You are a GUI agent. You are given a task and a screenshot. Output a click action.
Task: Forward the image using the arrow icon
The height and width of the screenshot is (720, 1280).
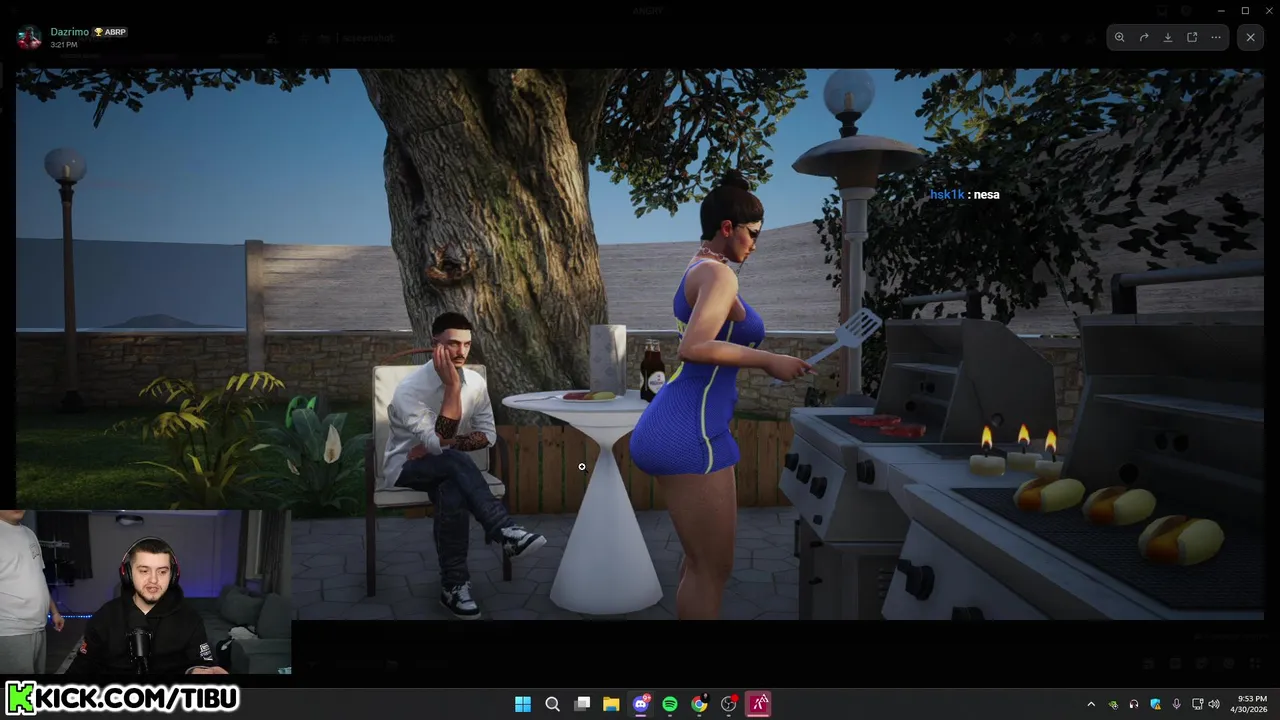pos(1144,37)
